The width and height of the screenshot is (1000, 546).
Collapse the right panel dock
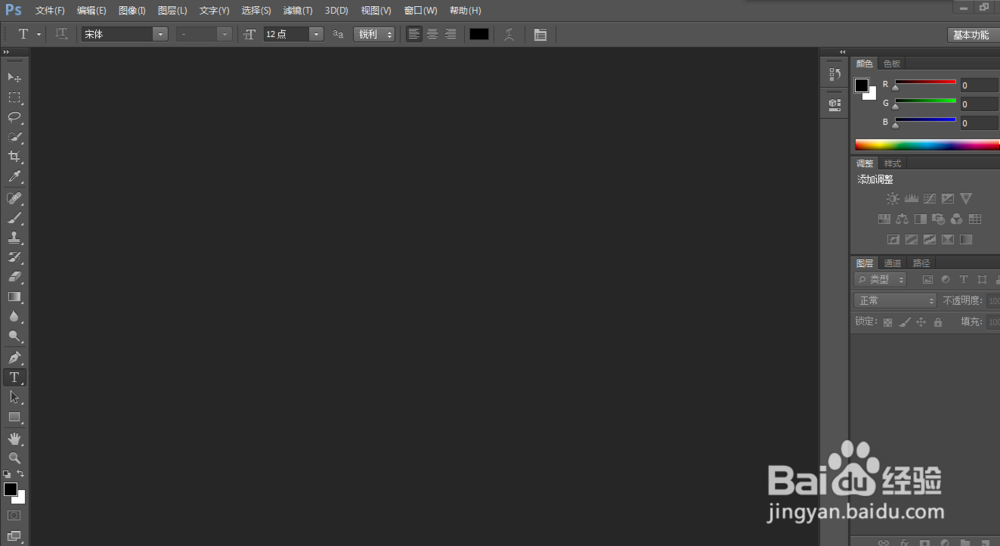[842, 52]
